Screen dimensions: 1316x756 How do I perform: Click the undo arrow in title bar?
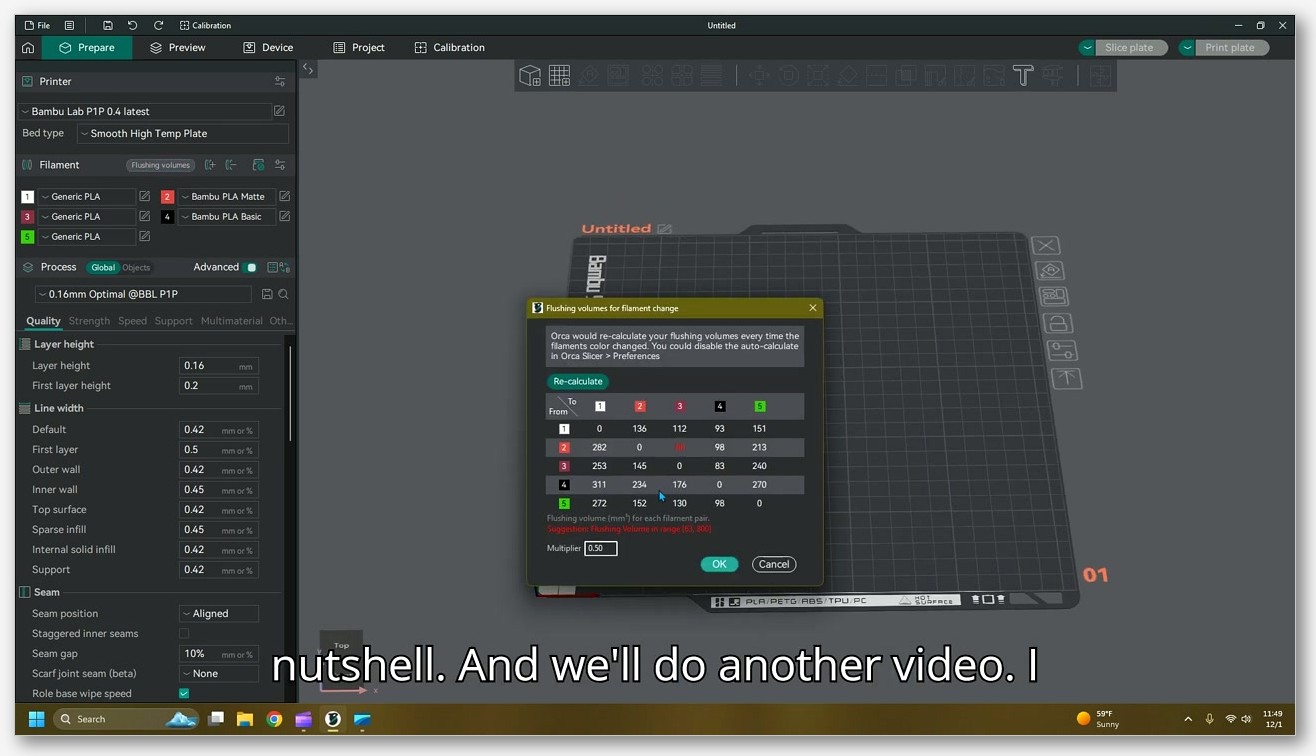[132, 25]
